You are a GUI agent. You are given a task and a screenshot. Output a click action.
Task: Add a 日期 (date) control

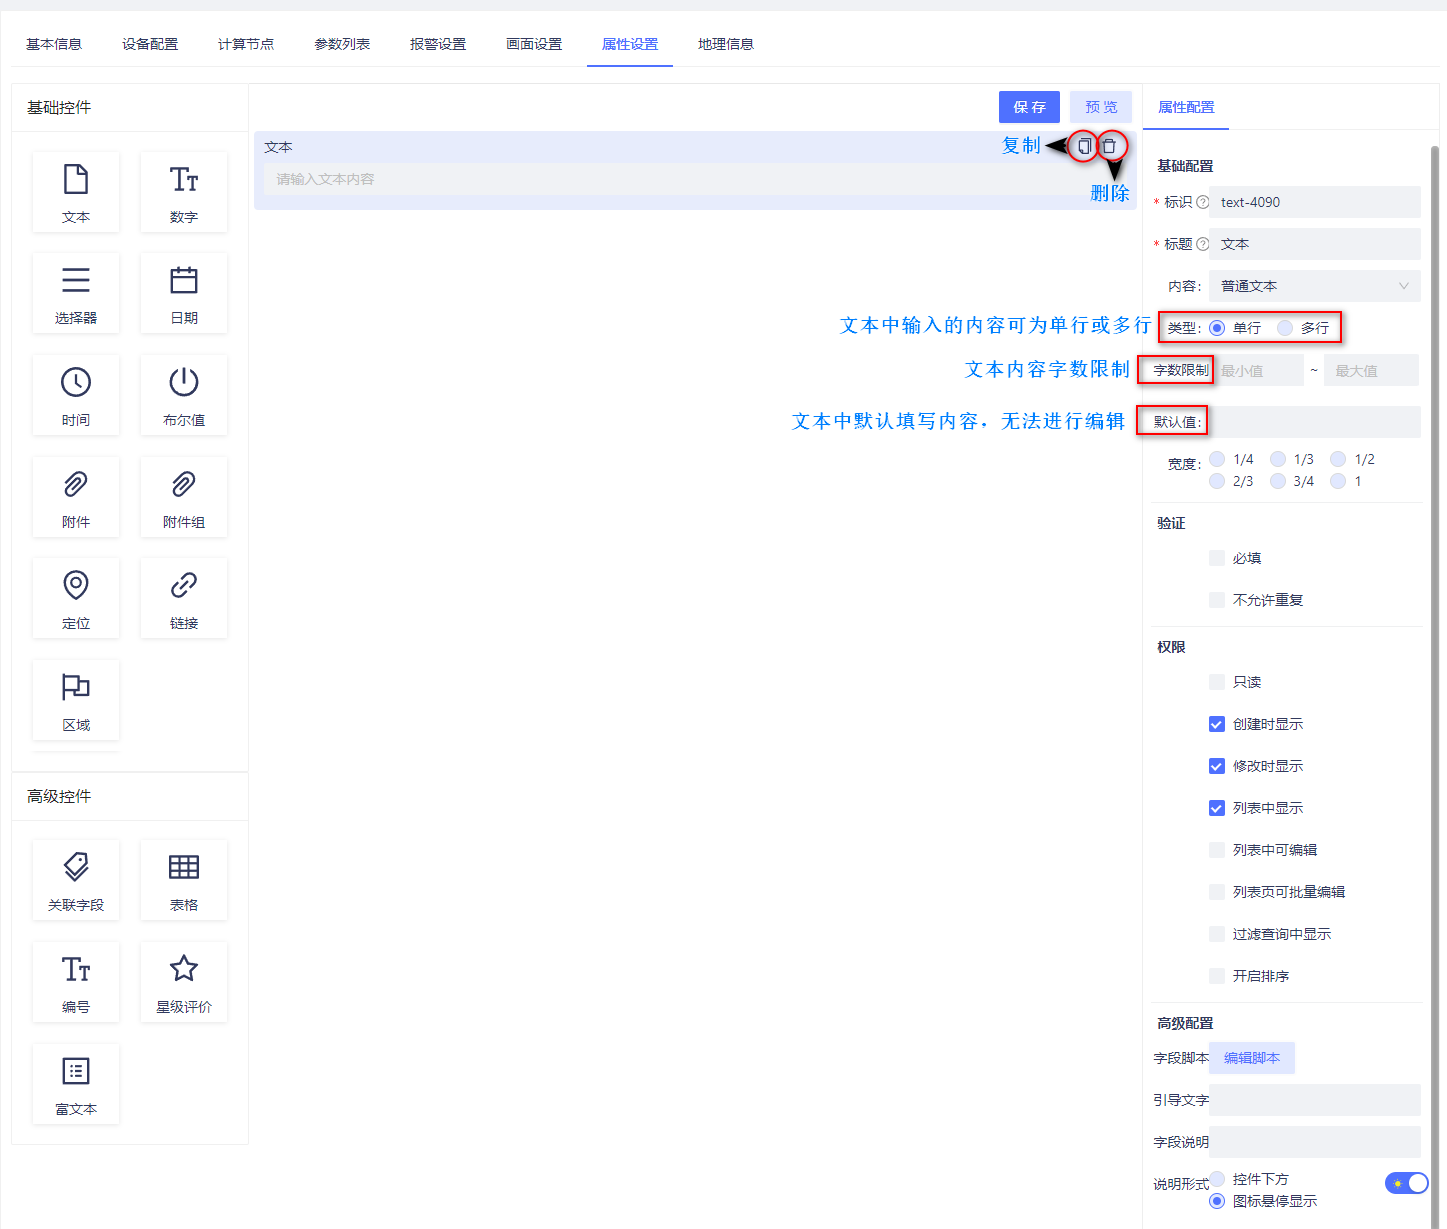(x=183, y=293)
